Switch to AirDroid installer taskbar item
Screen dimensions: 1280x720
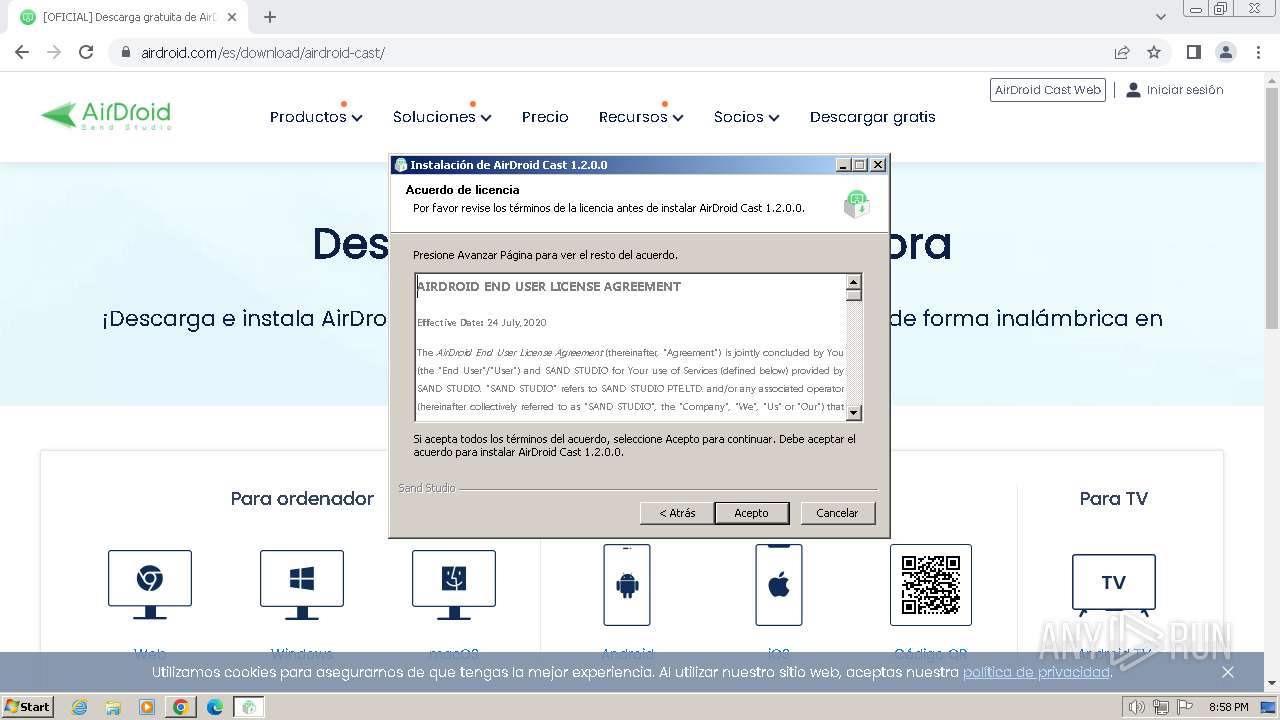[x=249, y=707]
